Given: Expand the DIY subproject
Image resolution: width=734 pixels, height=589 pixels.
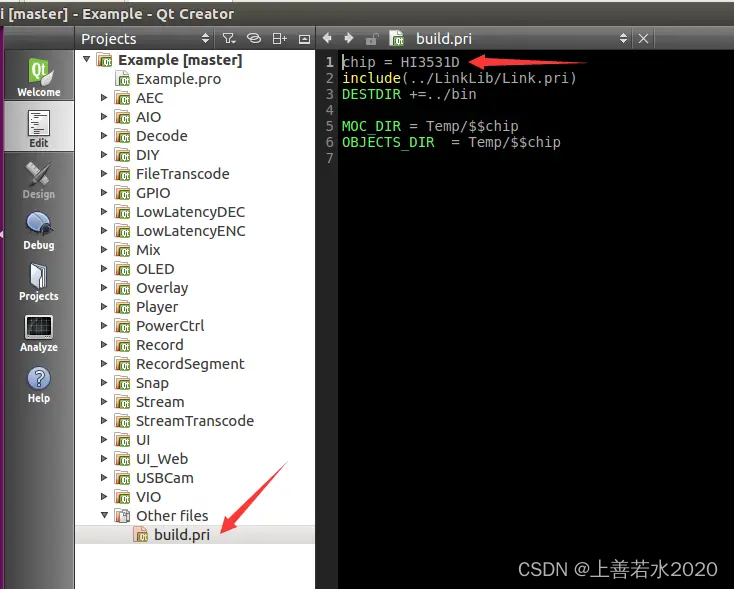Looking at the screenshot, I should pyautogui.click(x=104, y=155).
